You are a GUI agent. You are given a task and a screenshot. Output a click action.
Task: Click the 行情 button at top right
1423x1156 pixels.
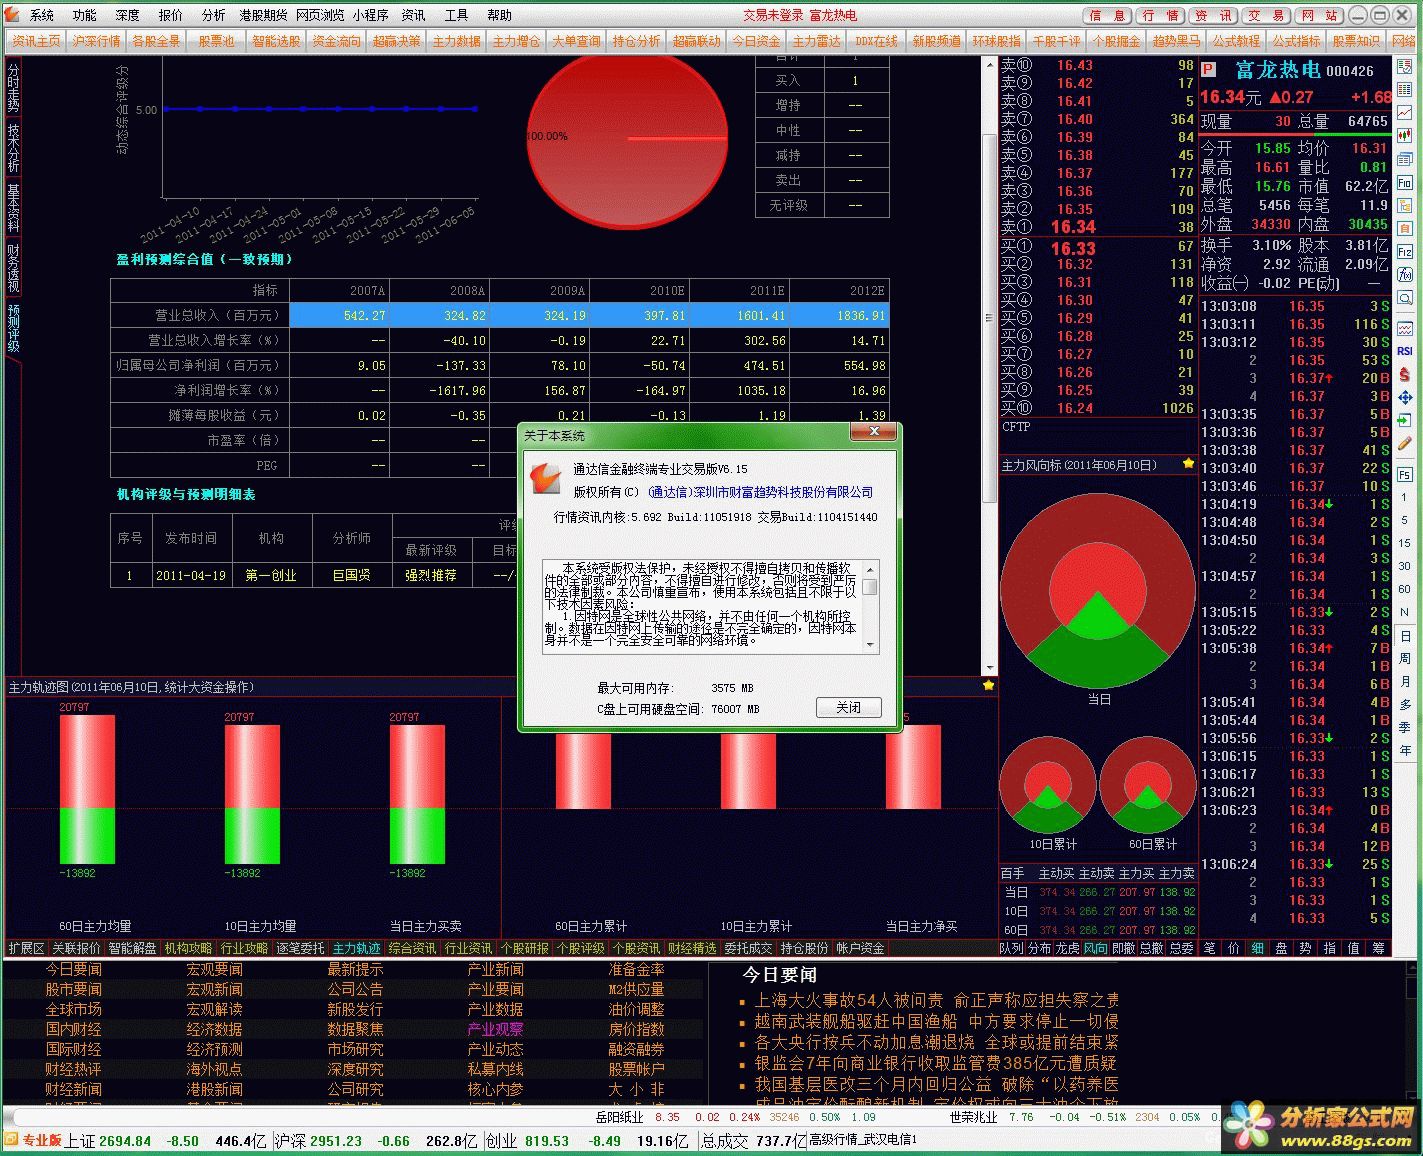1160,15
